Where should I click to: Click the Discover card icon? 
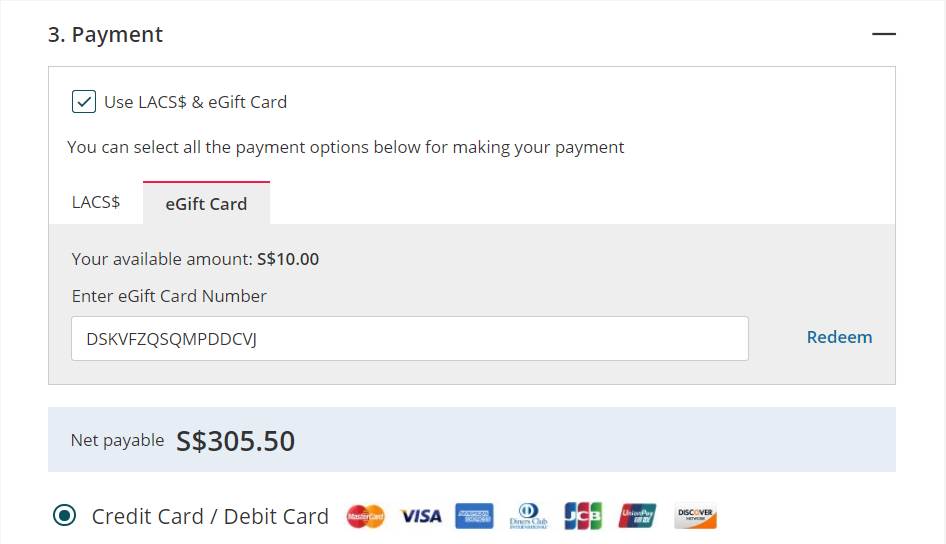point(695,516)
